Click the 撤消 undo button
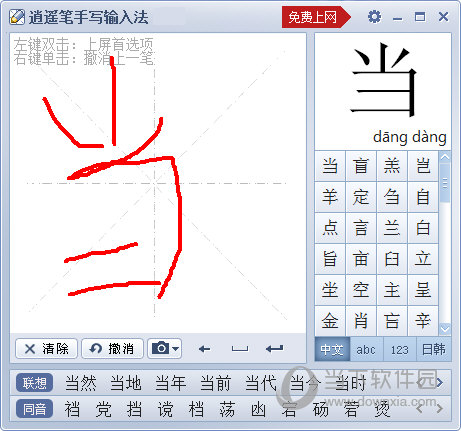Image resolution: width=461 pixels, height=431 pixels. [x=112, y=349]
